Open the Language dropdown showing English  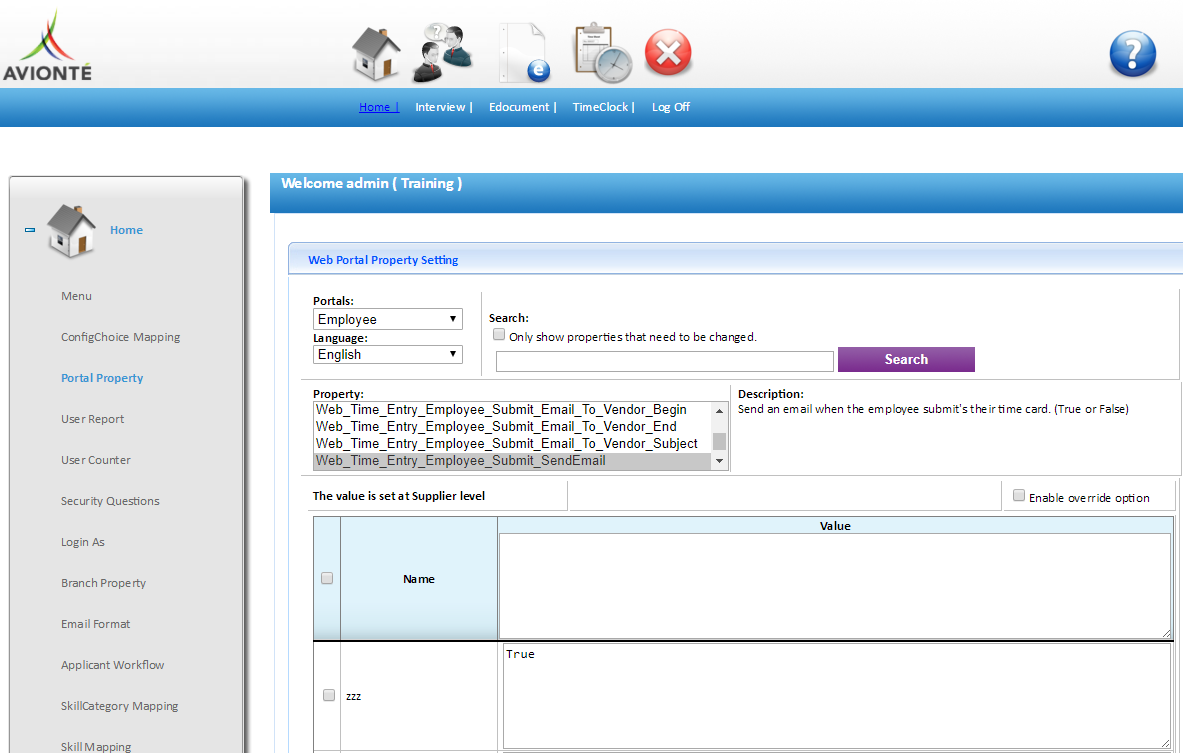(388, 355)
